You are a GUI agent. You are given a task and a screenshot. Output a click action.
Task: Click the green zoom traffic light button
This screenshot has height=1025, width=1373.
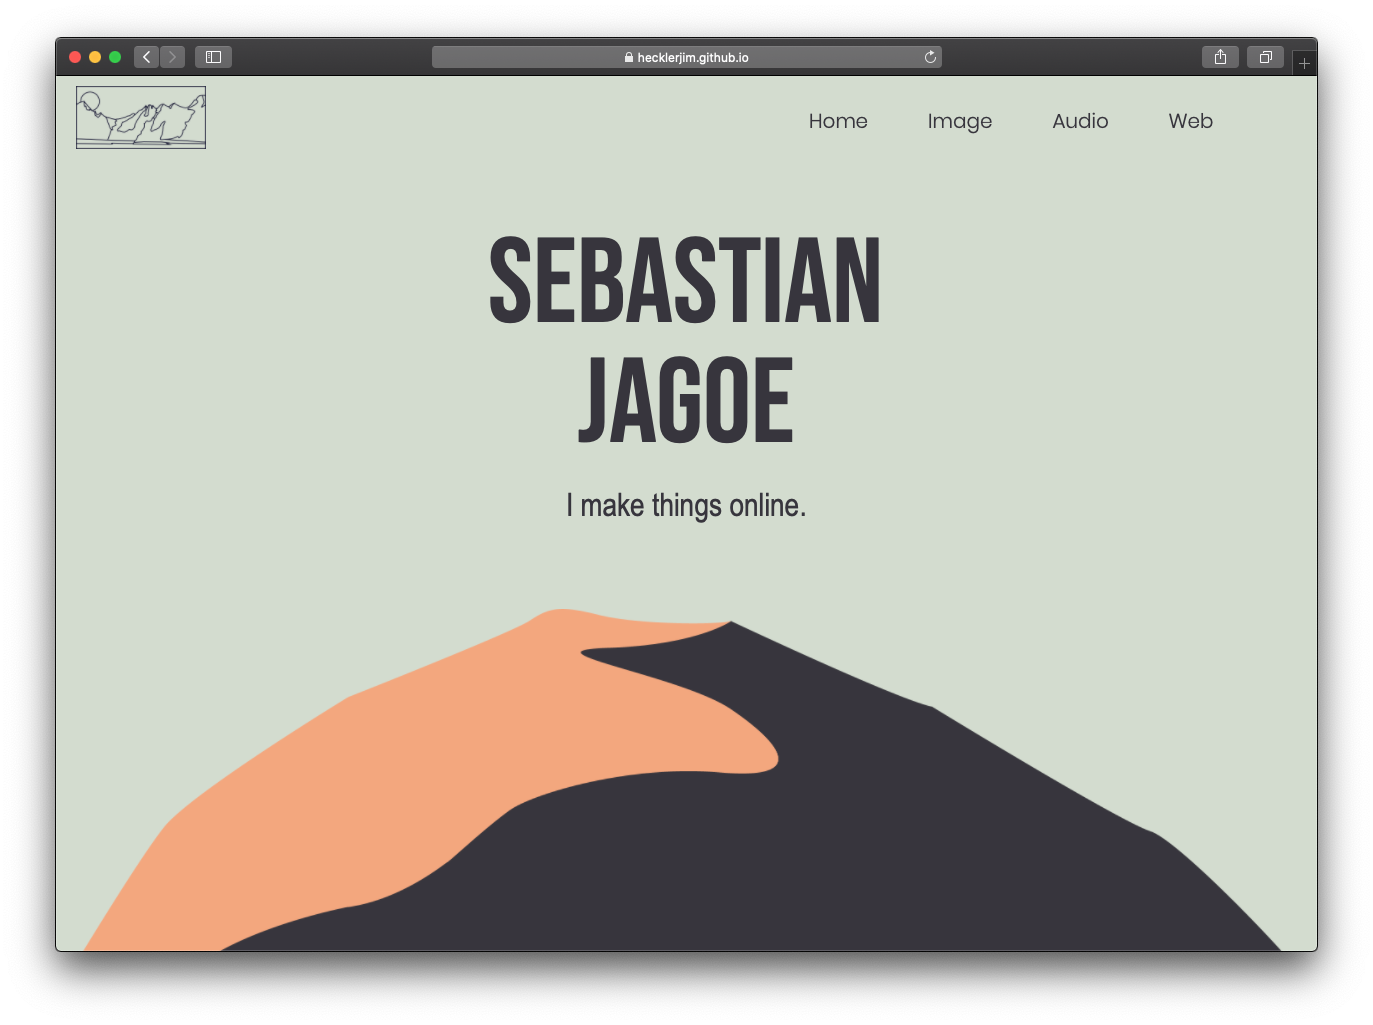[x=116, y=57]
